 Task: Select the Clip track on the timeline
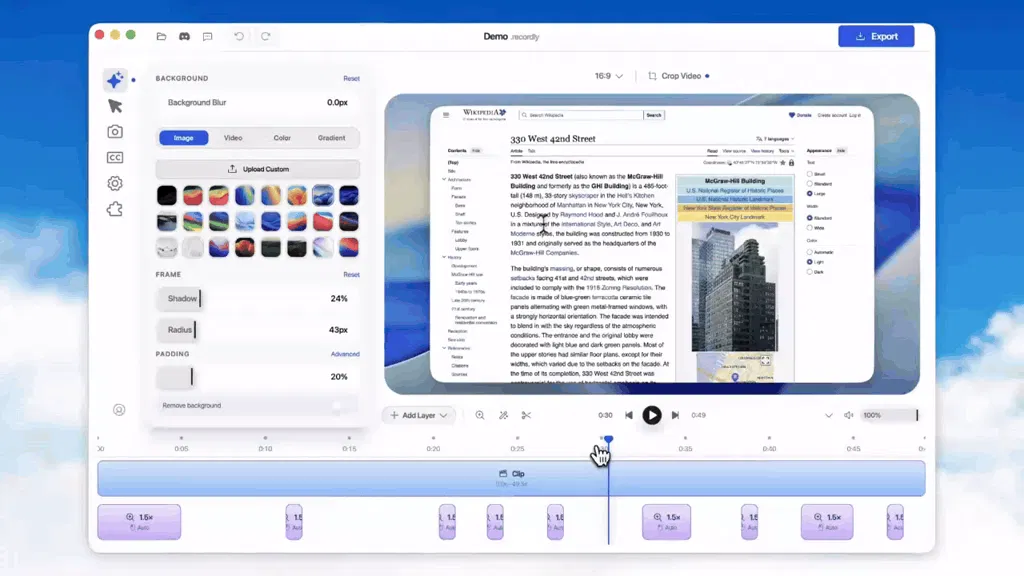tap(511, 478)
